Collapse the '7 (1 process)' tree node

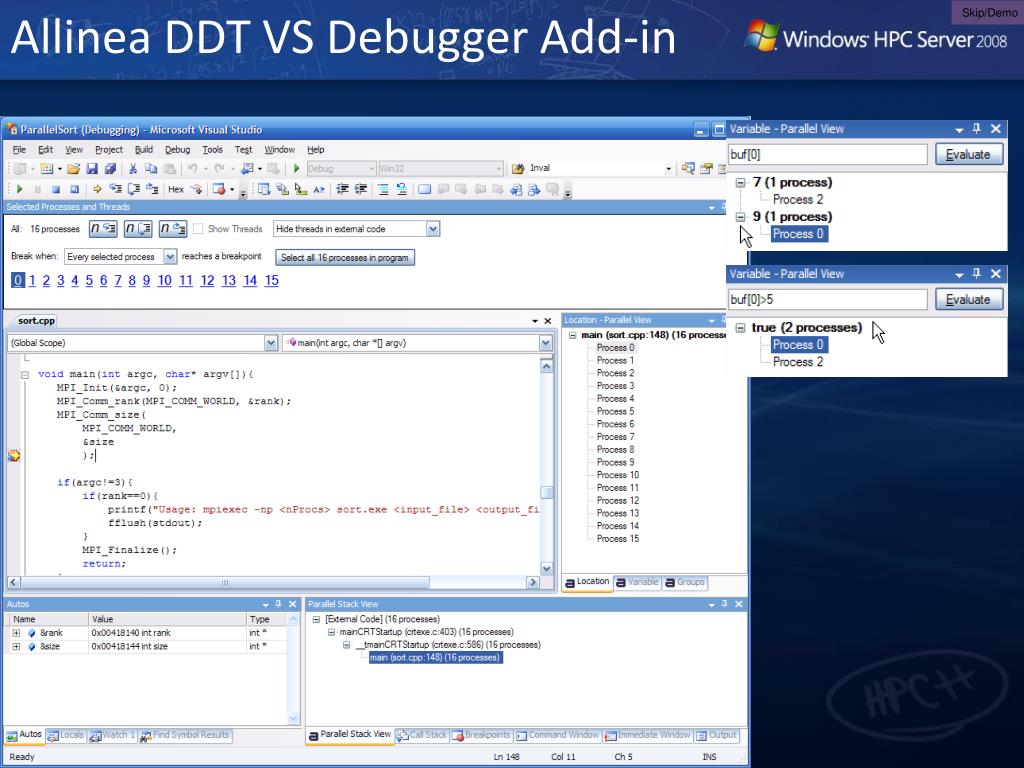coord(741,183)
